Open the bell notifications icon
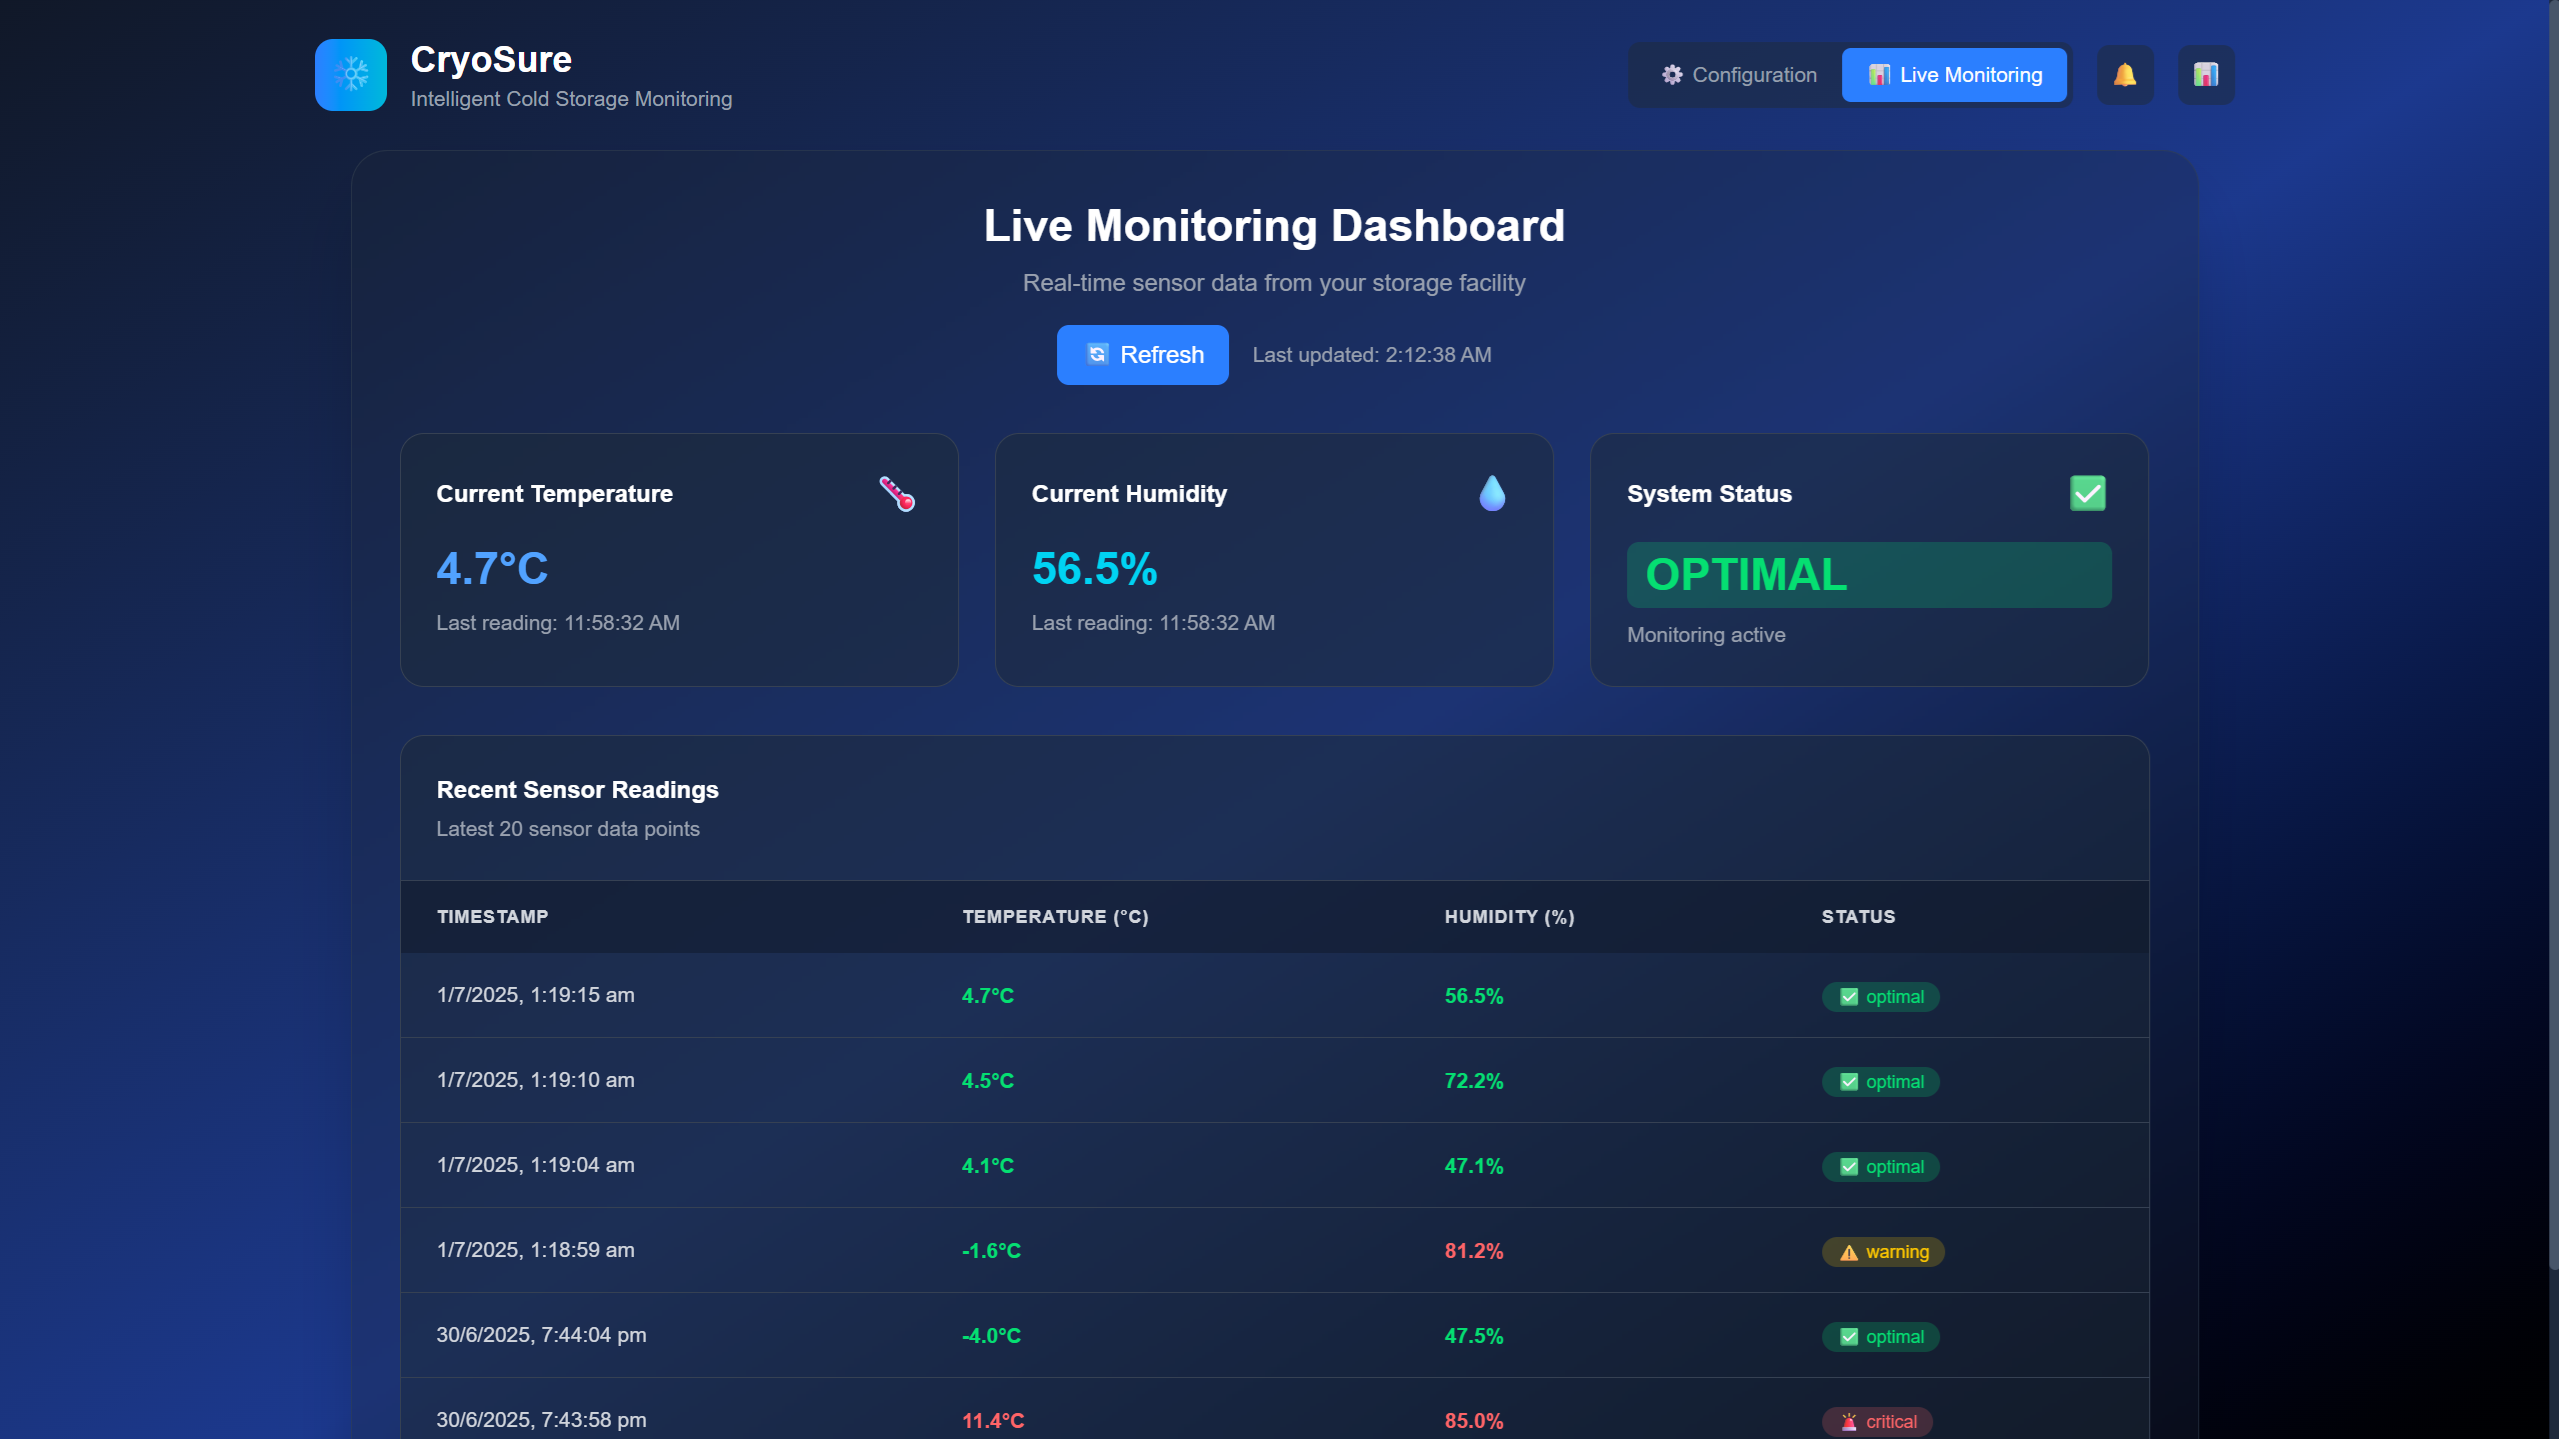Image resolution: width=2559 pixels, height=1439 pixels. [x=2124, y=75]
